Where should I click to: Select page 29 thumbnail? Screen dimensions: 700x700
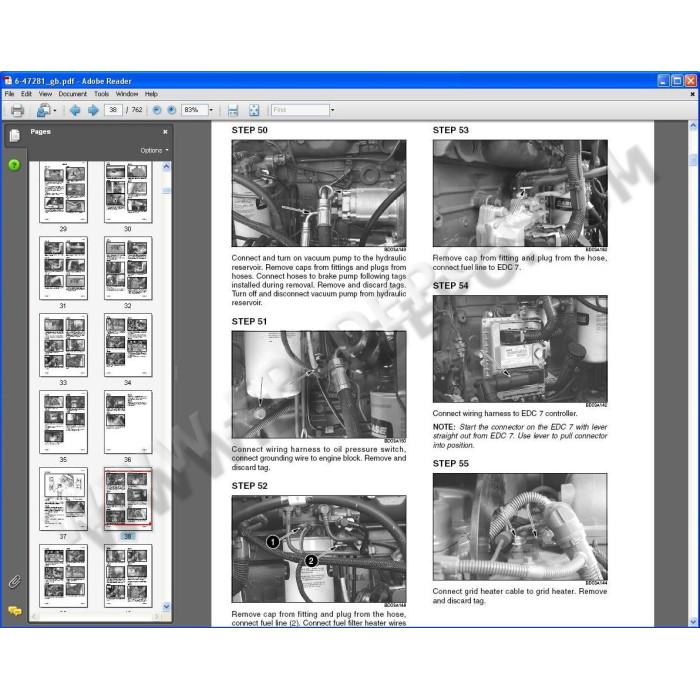coord(63,192)
